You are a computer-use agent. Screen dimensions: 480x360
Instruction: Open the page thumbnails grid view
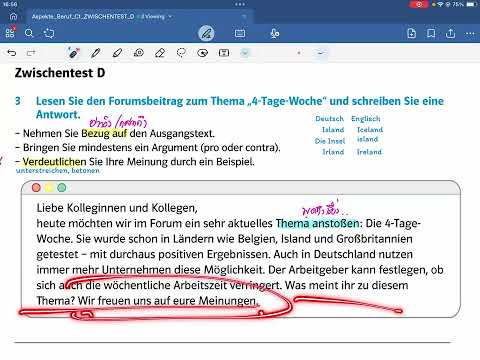click(10, 33)
